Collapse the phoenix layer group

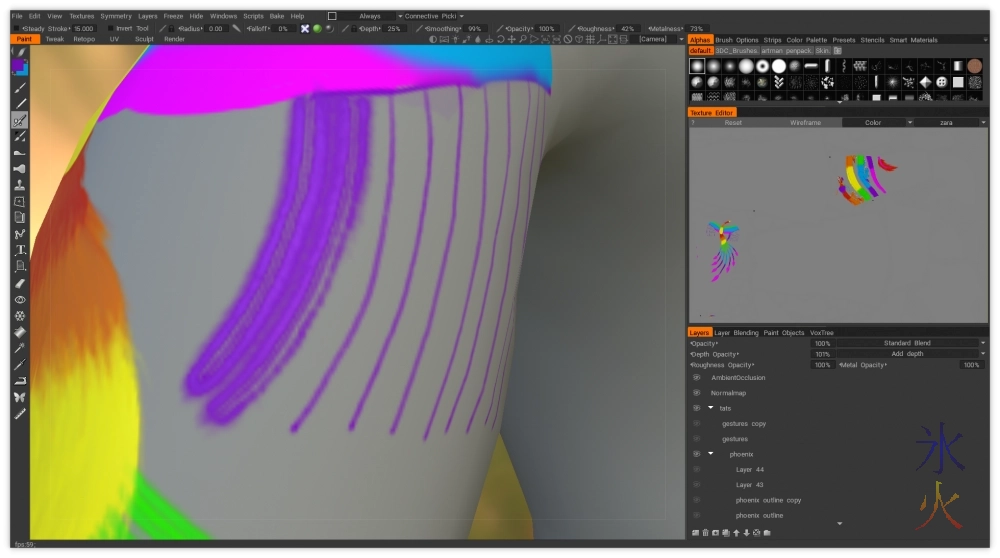coord(711,454)
